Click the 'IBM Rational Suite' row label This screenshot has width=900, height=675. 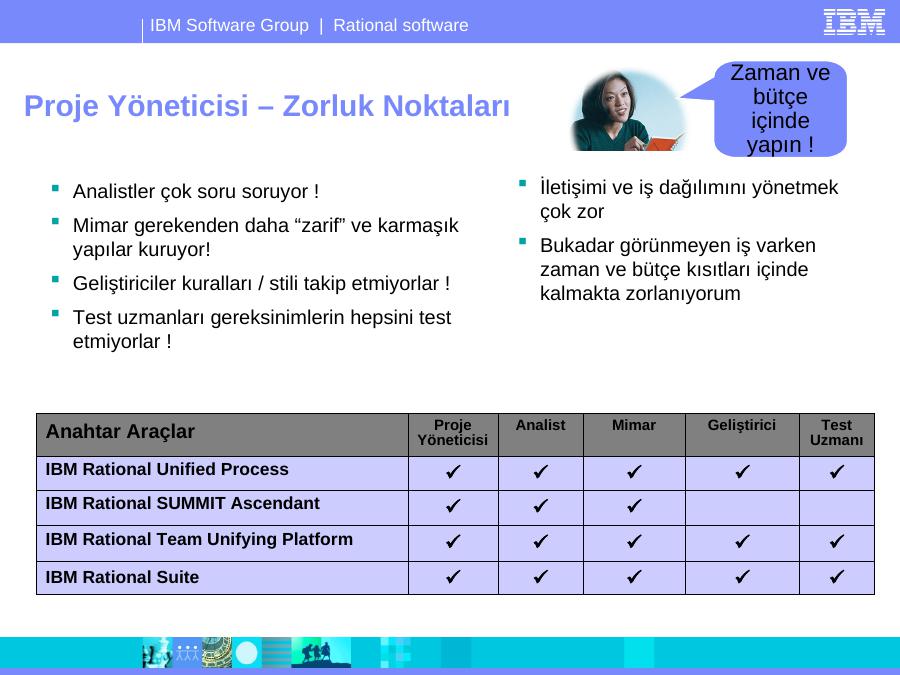pos(122,577)
